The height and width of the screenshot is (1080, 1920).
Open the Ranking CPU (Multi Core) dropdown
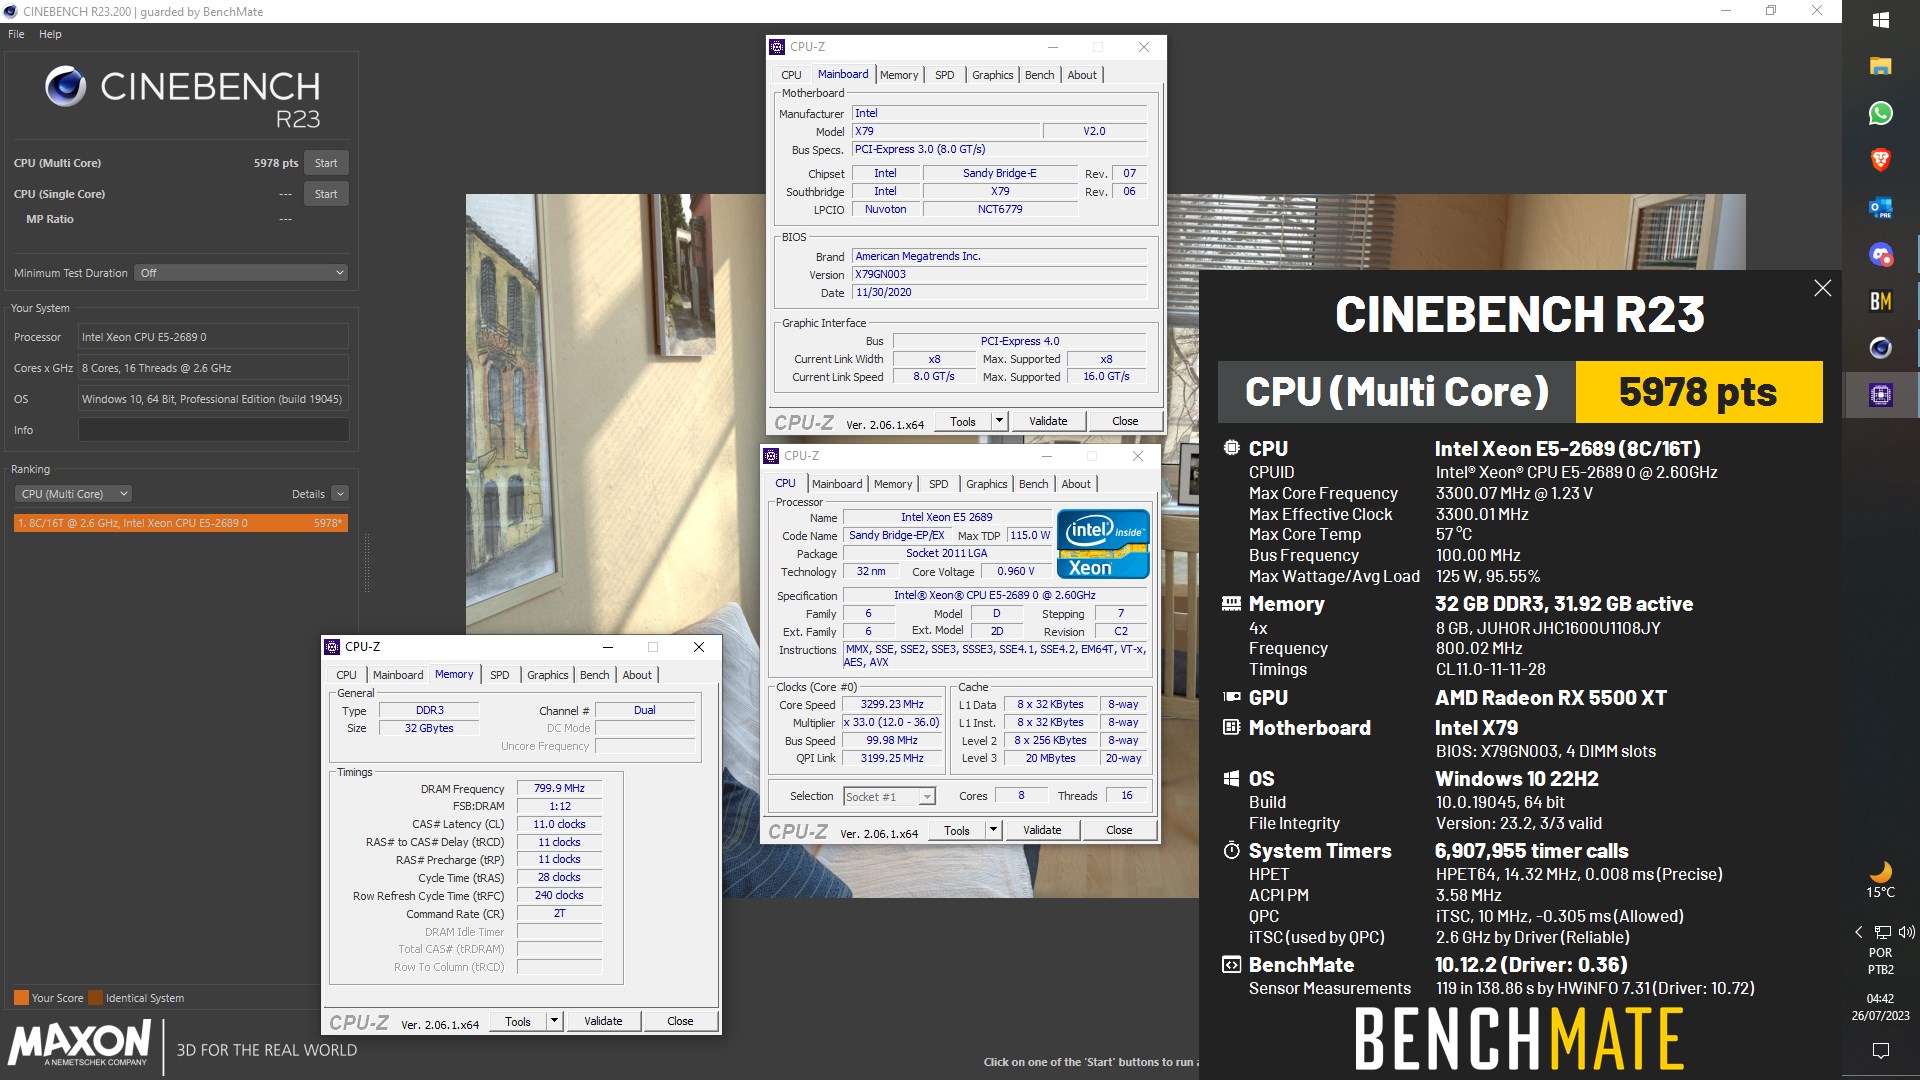73,494
